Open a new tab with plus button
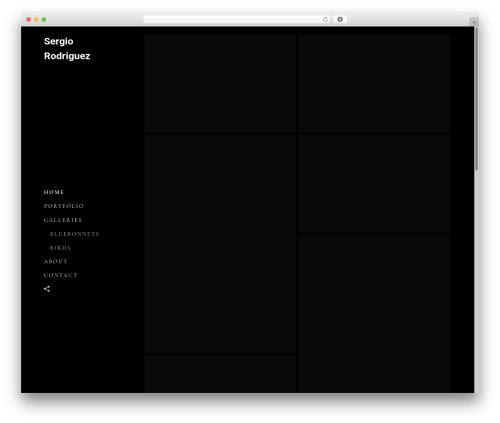500x423 pixels. [x=474, y=22]
